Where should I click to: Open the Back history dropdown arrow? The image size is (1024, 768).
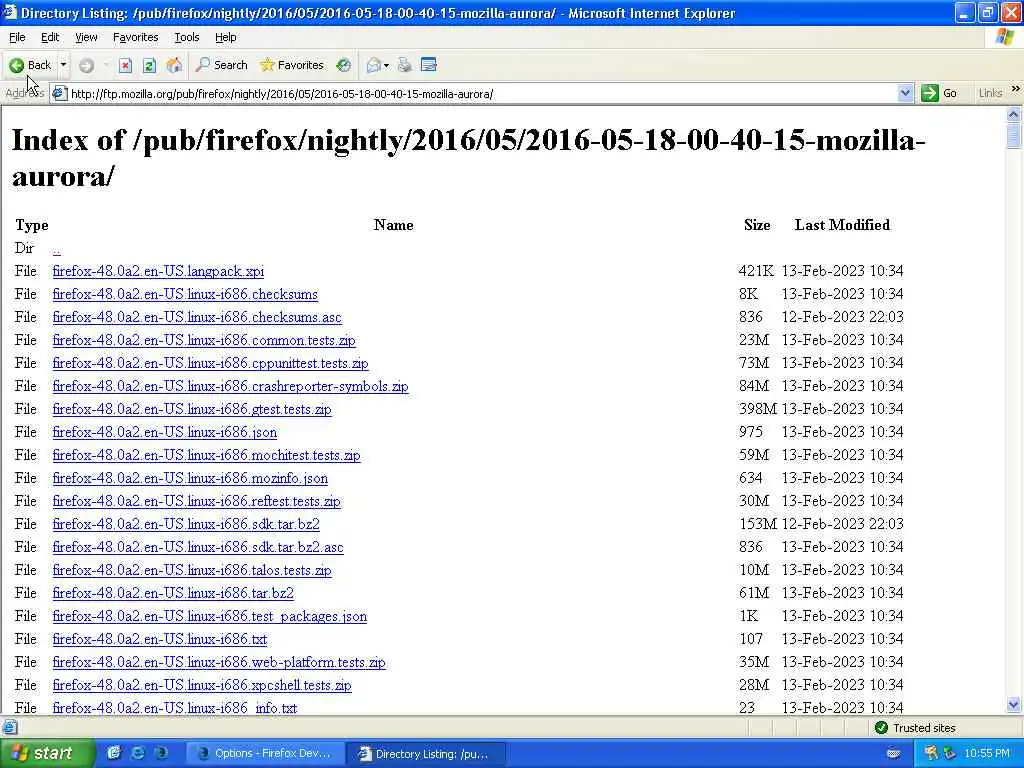[63, 65]
